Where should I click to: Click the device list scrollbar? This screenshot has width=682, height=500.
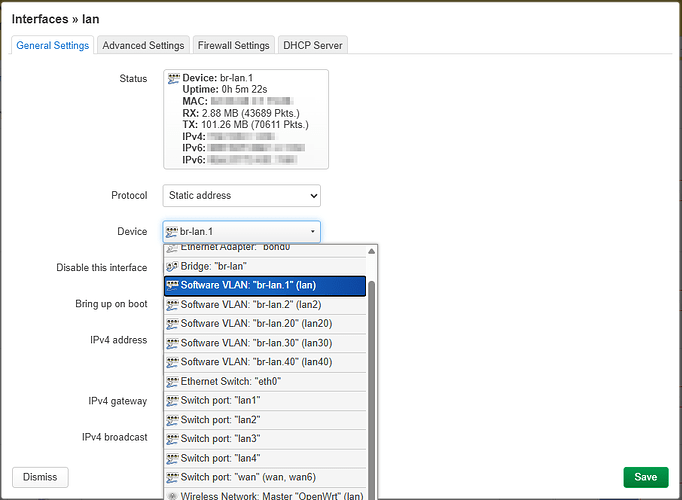(373, 380)
